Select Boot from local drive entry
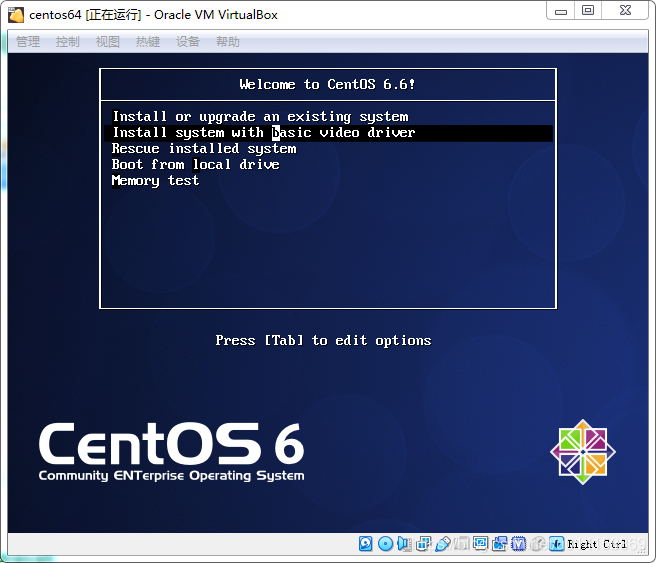 pyautogui.click(x=328, y=164)
